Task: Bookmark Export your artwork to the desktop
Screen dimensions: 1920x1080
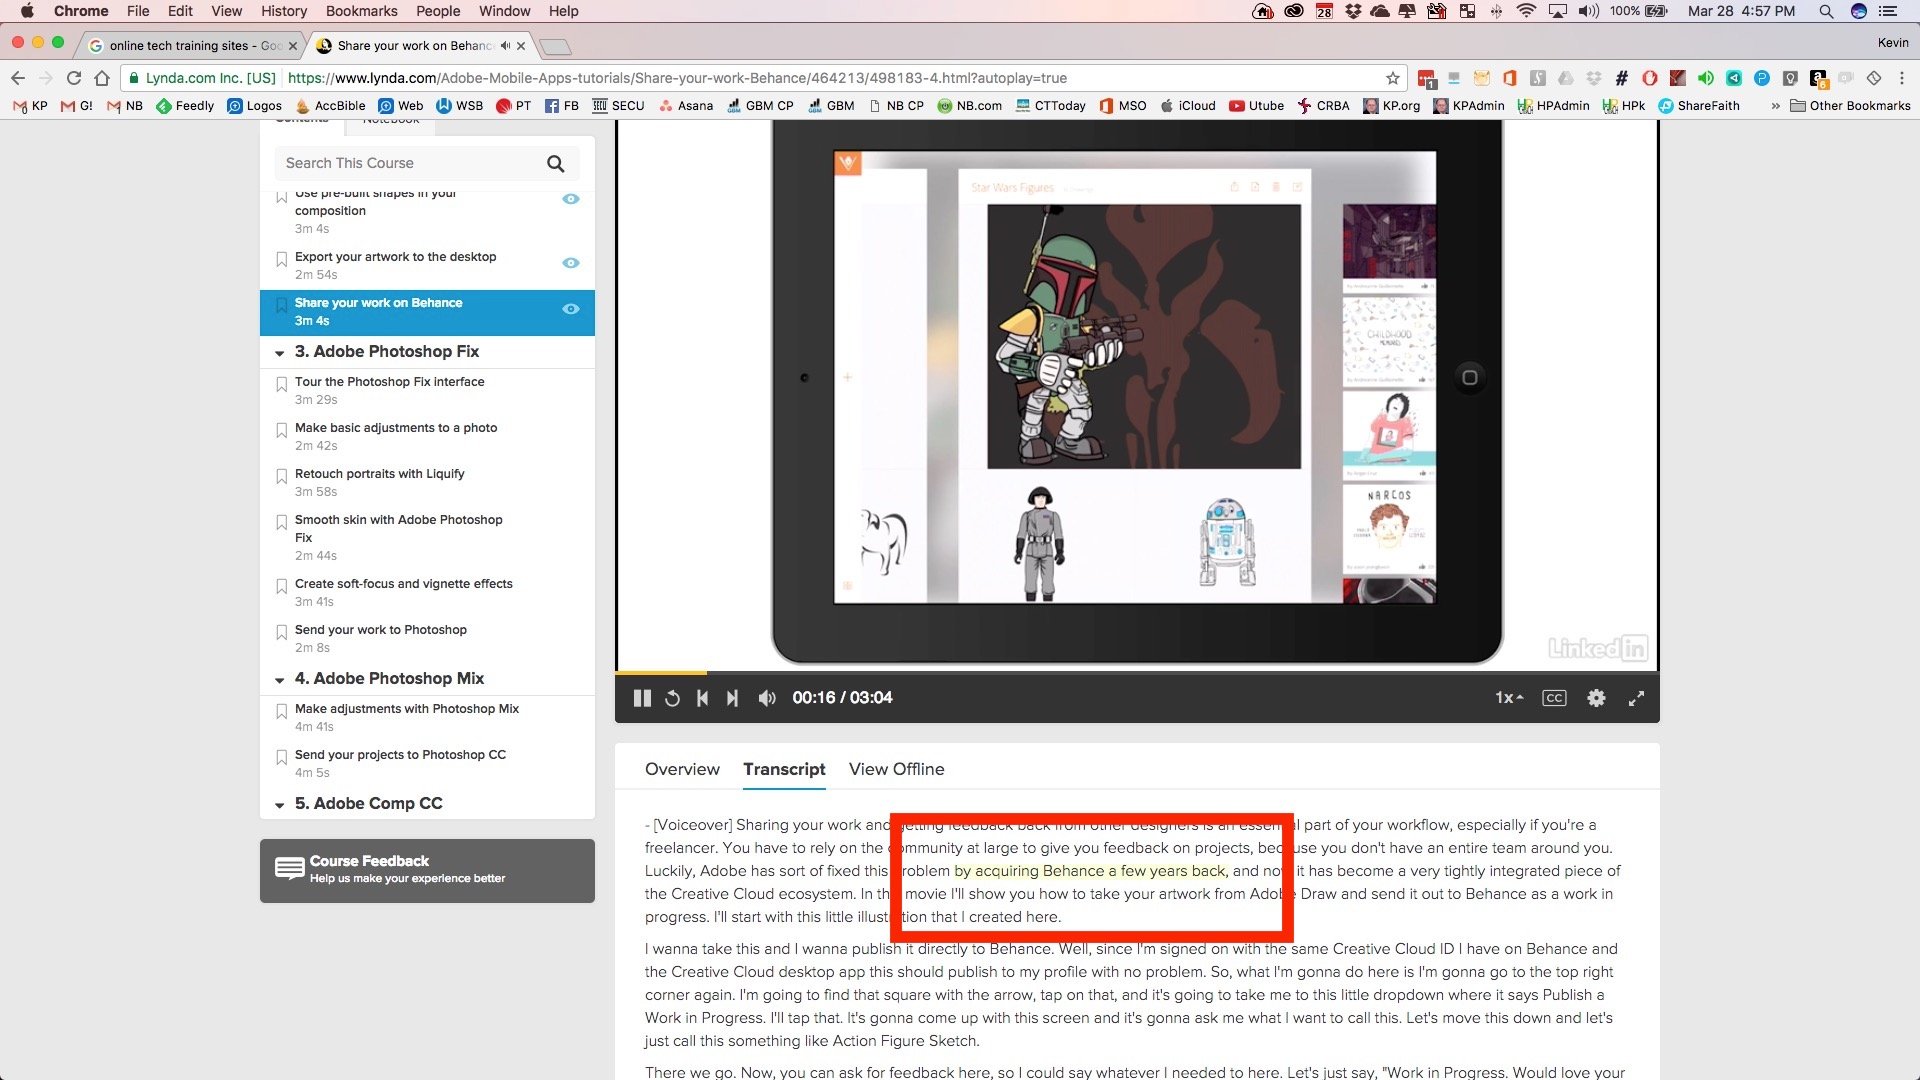Action: [282, 259]
